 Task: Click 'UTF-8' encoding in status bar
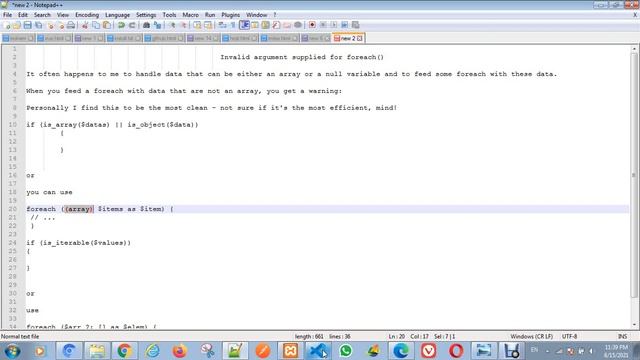coord(569,337)
